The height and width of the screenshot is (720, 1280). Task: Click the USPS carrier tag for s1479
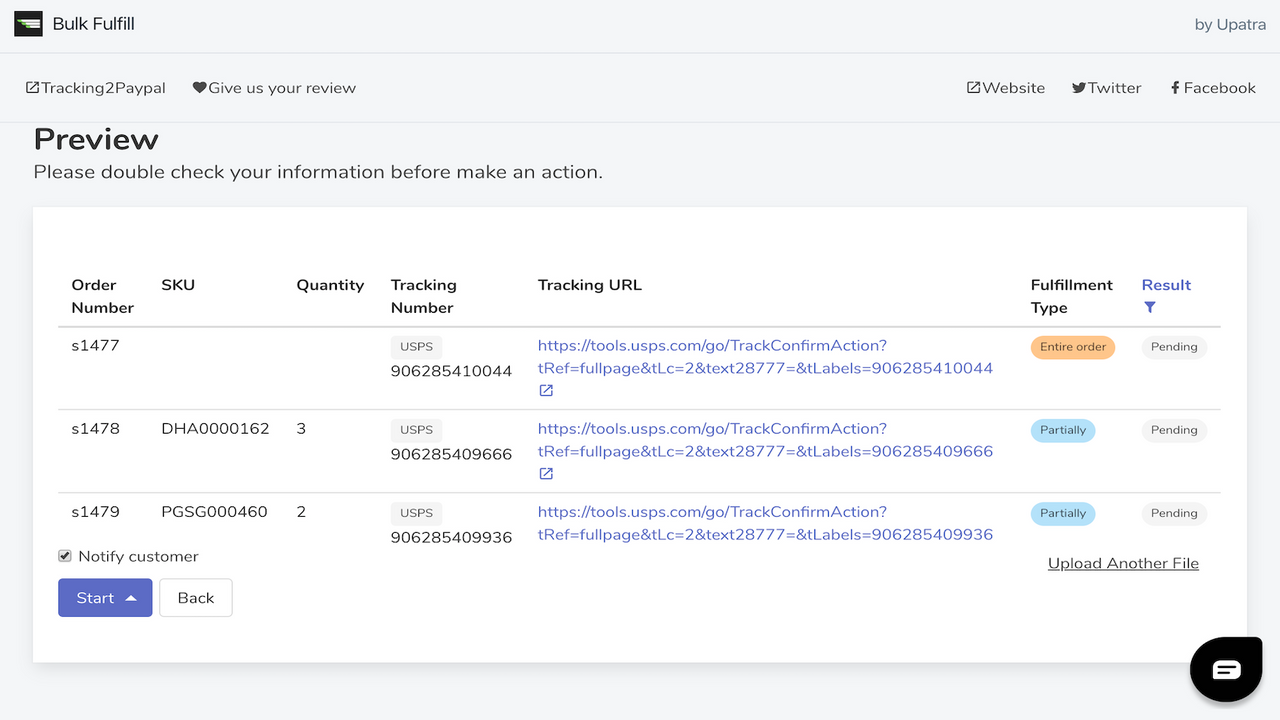(x=416, y=513)
